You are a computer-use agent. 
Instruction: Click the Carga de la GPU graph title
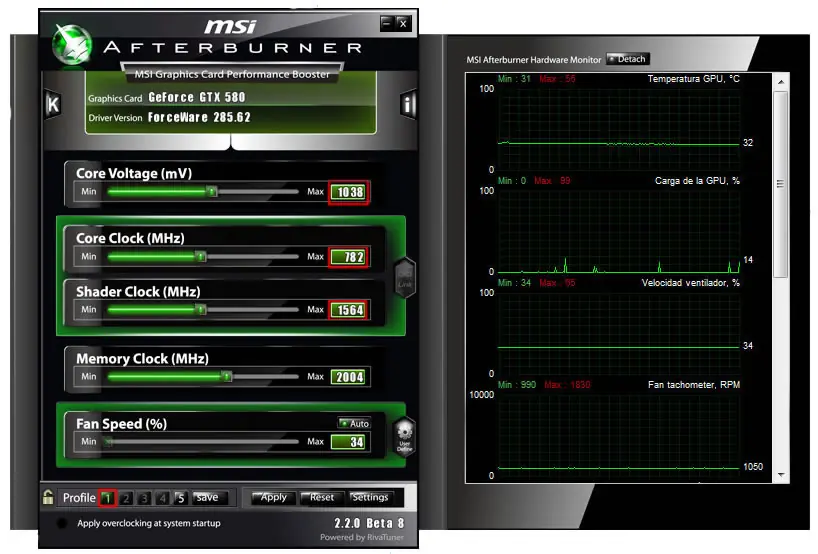[697, 180]
